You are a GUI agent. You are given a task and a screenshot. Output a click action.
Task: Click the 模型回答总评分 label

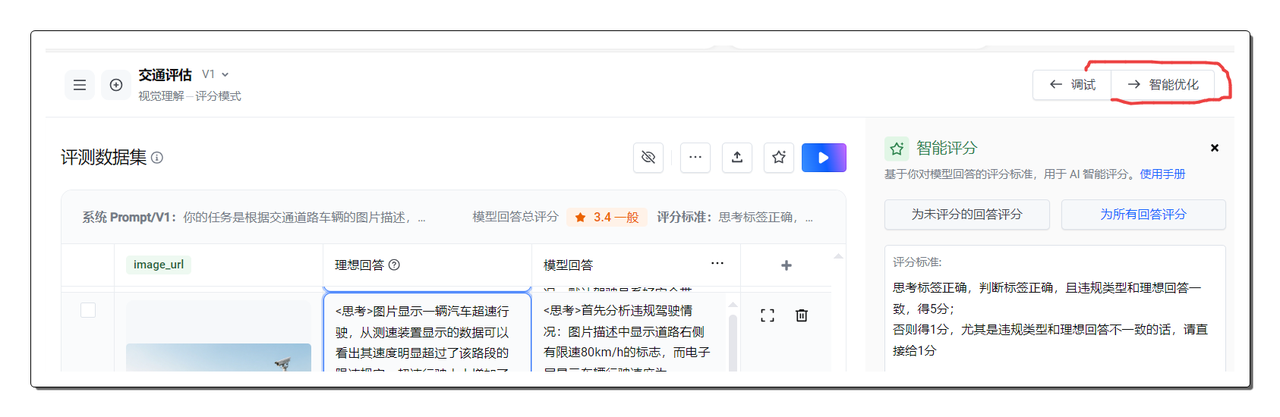pyautogui.click(x=515, y=217)
